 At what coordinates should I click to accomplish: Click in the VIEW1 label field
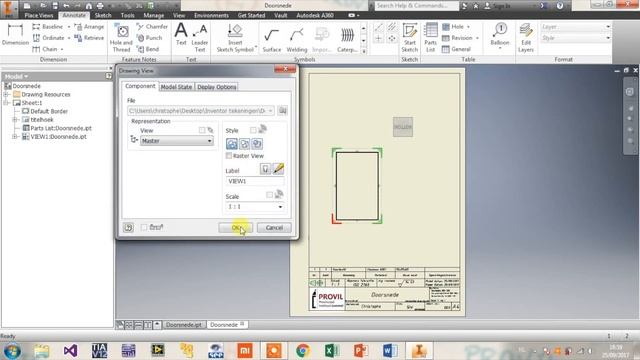[x=255, y=181]
